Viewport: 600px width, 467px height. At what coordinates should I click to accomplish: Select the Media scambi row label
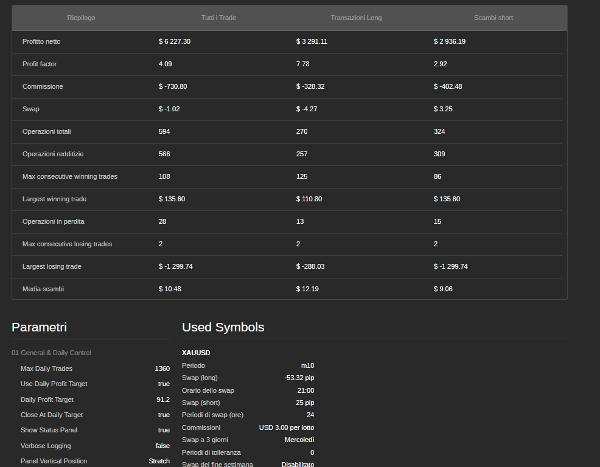click(x=43, y=289)
